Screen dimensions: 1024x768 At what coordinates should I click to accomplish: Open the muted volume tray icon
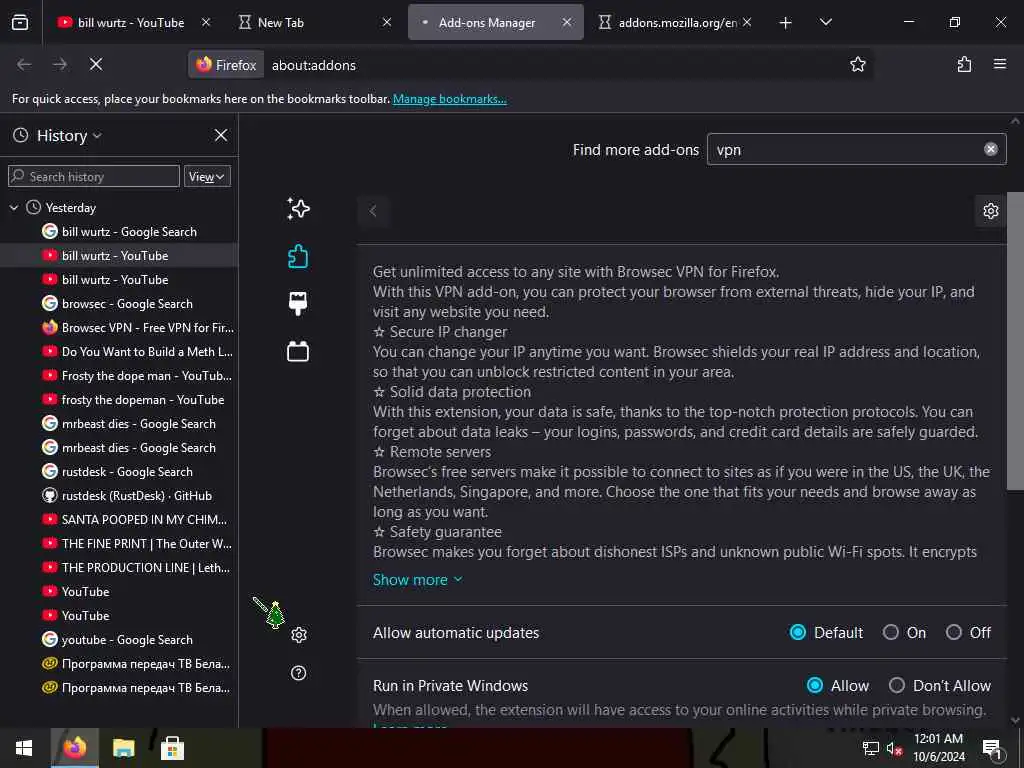pos(894,748)
